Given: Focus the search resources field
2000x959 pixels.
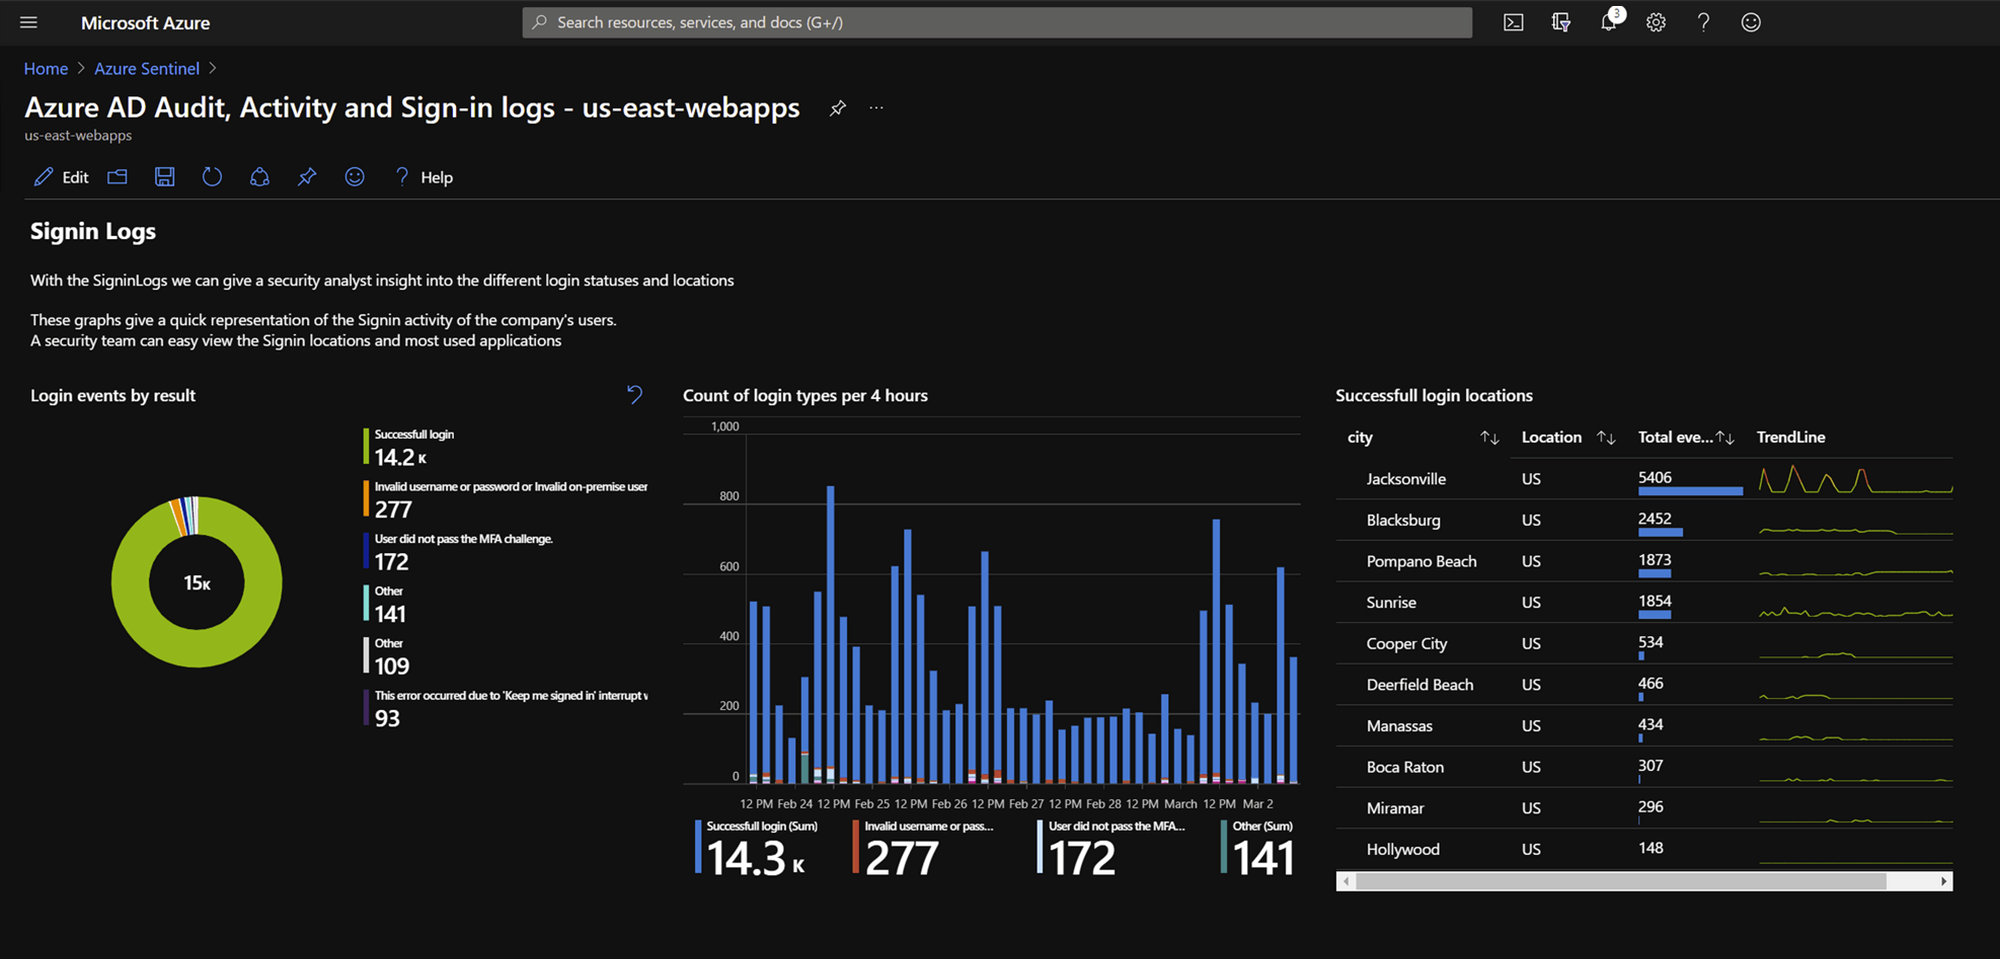Looking at the screenshot, I should (x=997, y=22).
